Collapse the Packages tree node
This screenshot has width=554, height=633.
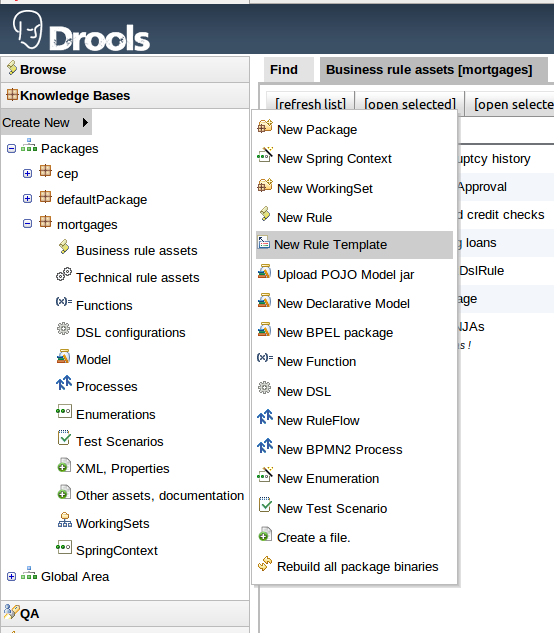point(11,149)
